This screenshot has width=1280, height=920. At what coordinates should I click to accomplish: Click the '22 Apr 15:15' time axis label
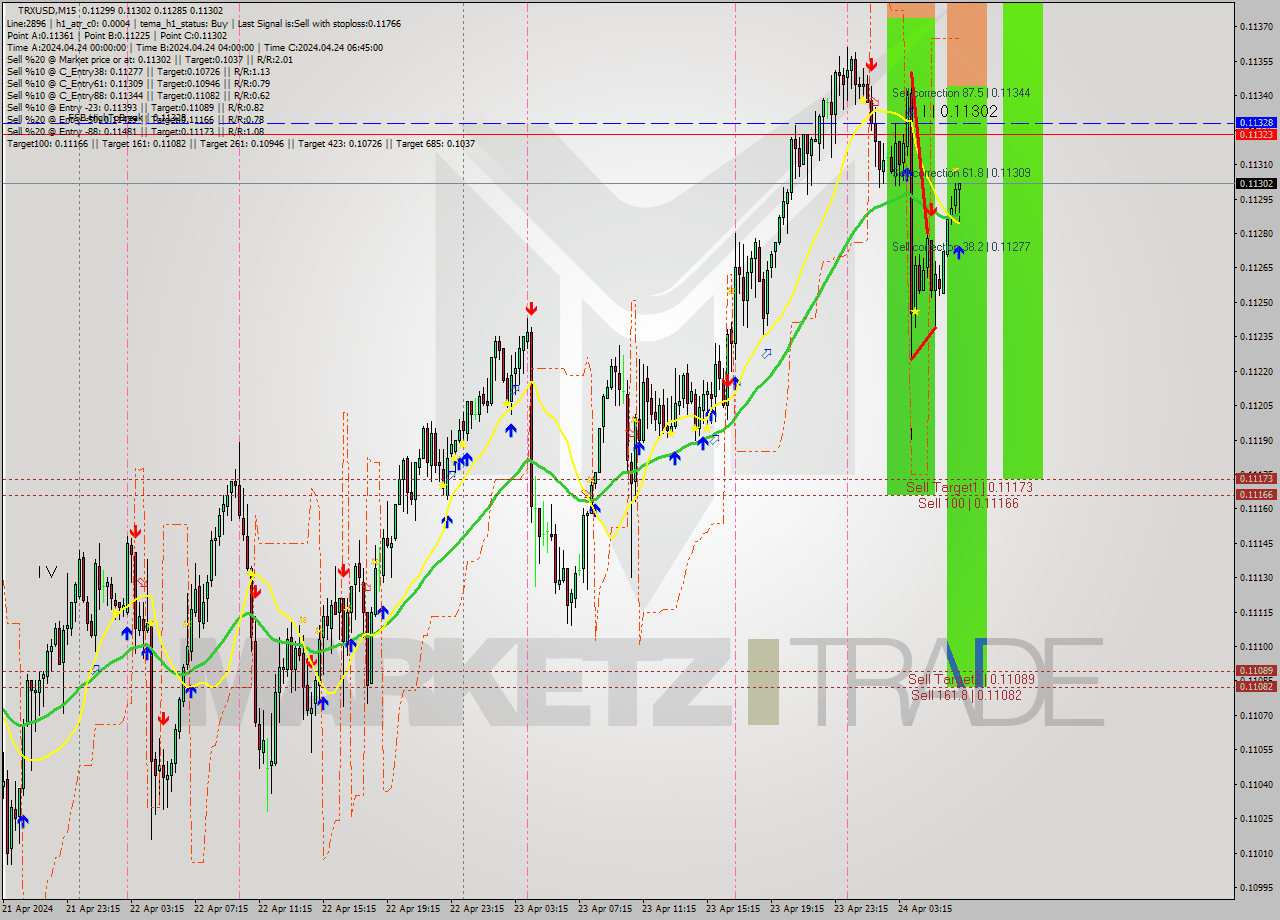coord(349,909)
